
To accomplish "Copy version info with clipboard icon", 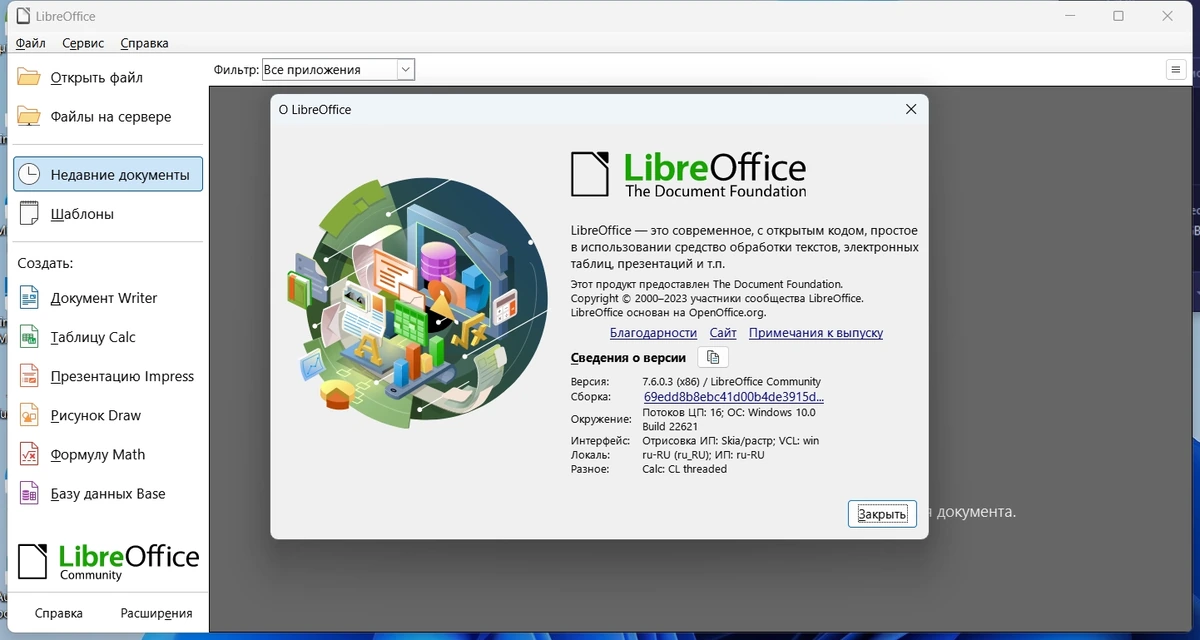I will point(713,357).
